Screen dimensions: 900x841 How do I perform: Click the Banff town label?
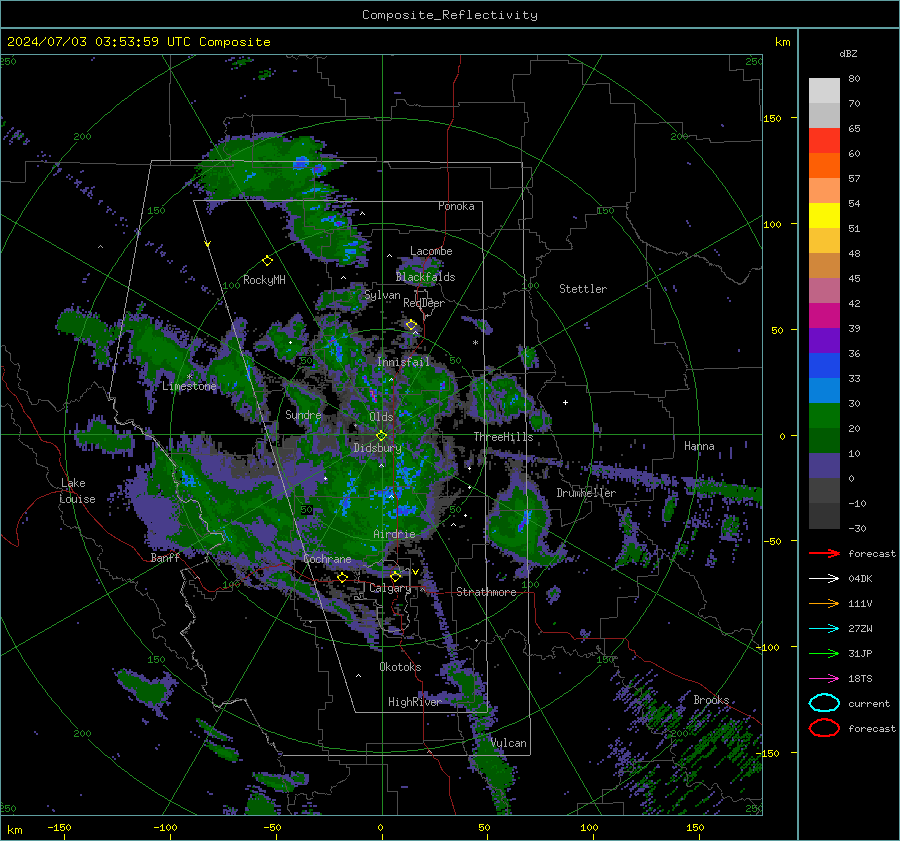click(165, 558)
